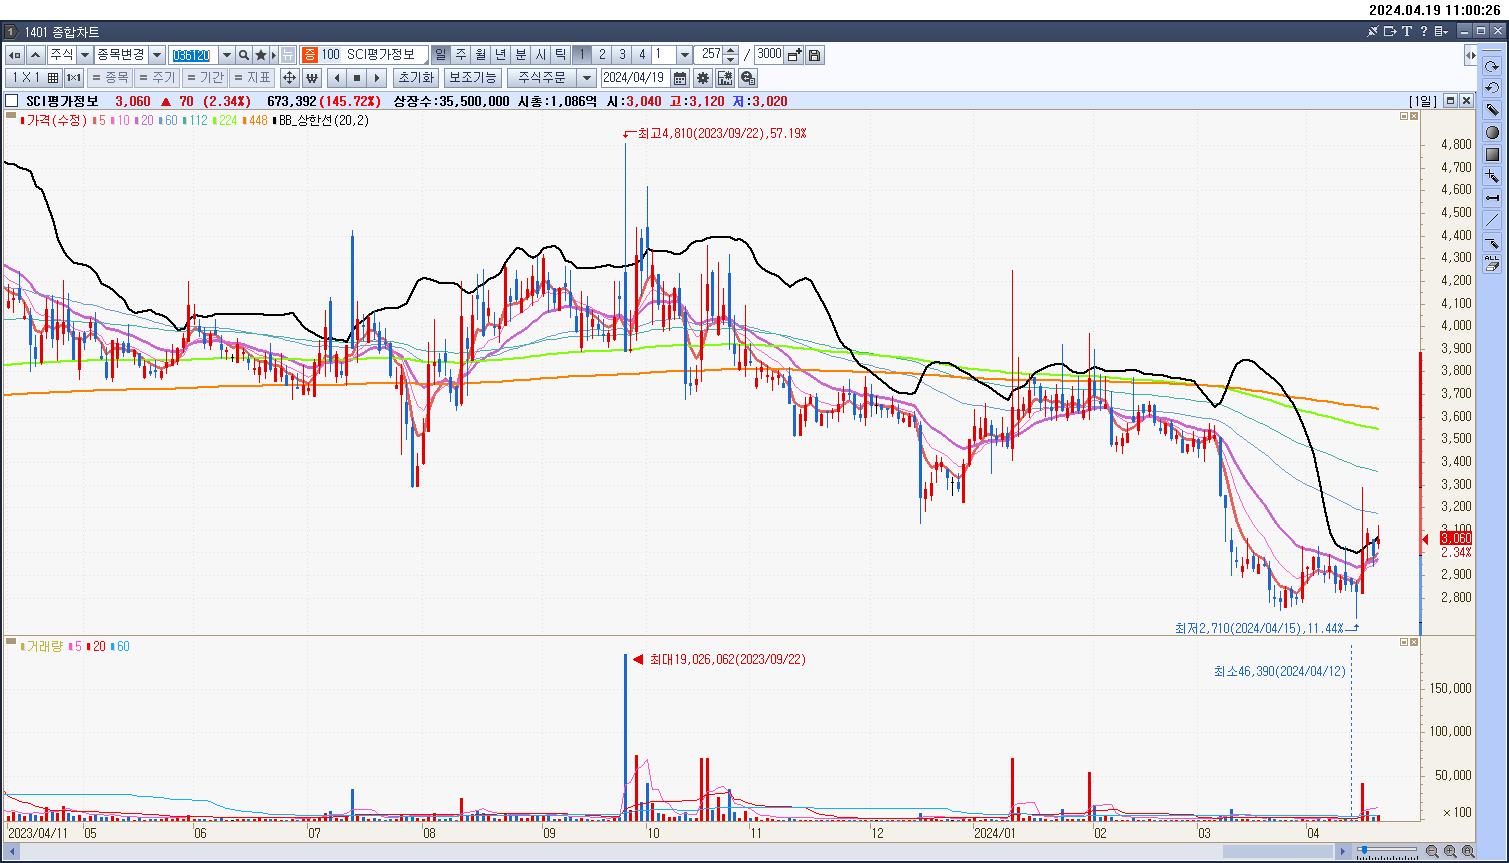1509x863 pixels.
Task: Click the globe settings icon after date field
Action: (747, 78)
